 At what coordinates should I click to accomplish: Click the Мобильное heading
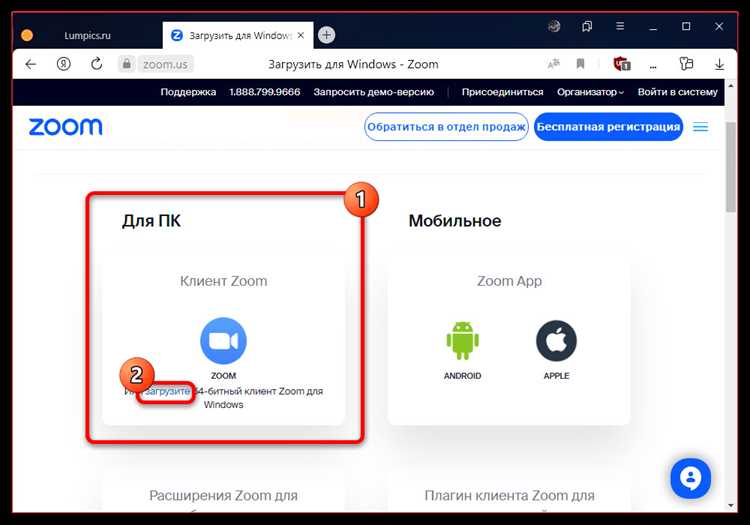[455, 221]
